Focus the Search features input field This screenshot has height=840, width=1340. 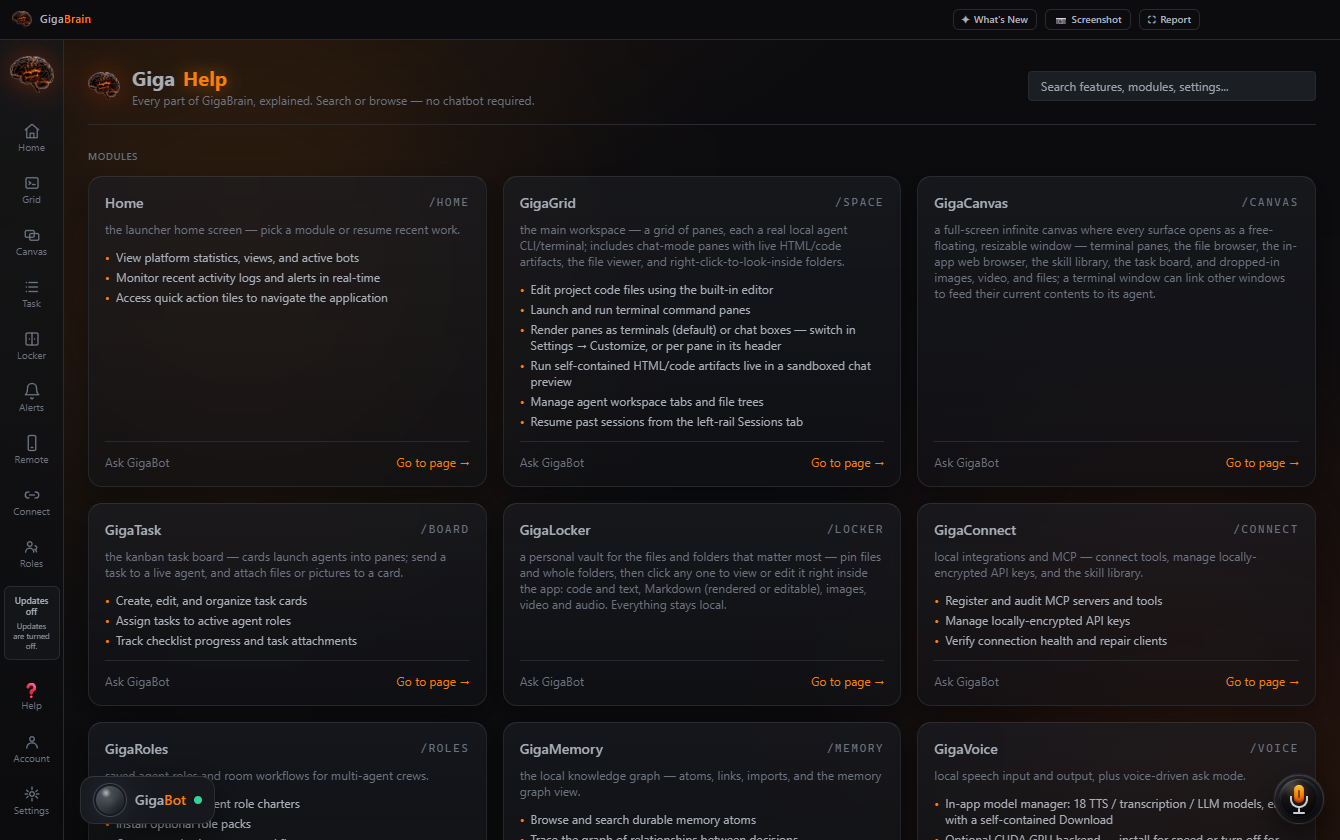1172,86
